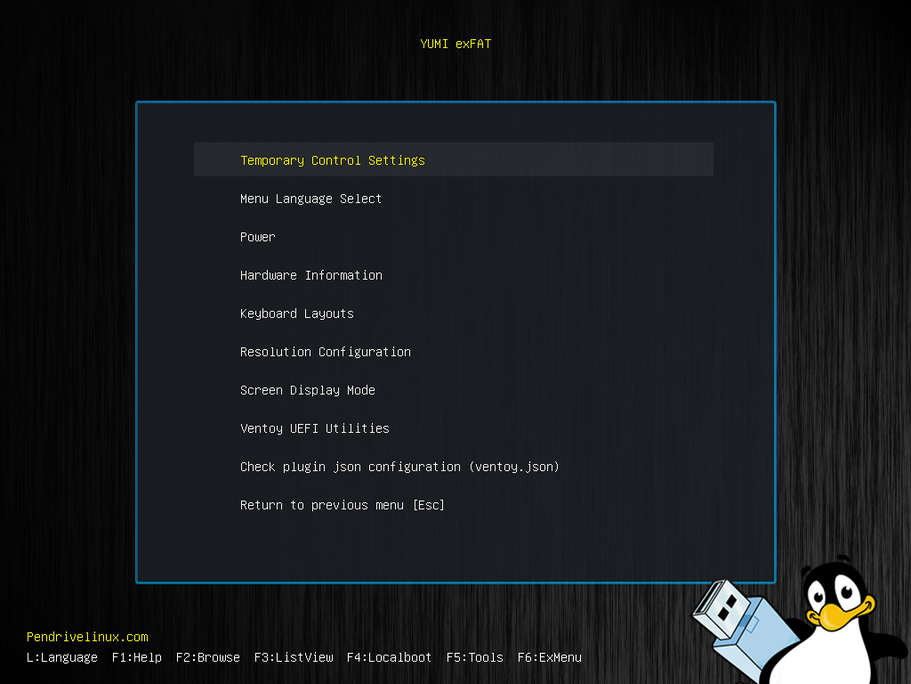This screenshot has height=684, width=911.
Task: Click the Pendrivelinux.com text
Action: 87,637
